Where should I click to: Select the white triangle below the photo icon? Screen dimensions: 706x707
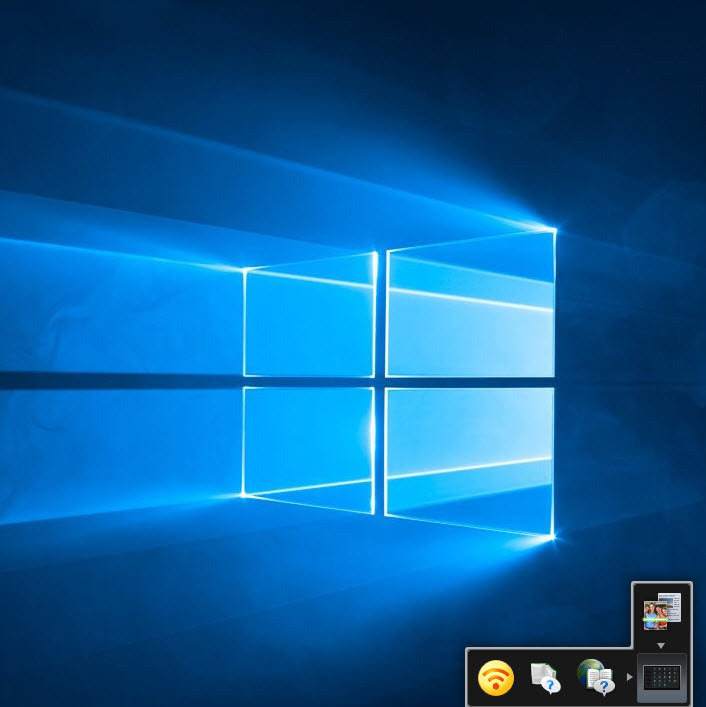[661, 646]
